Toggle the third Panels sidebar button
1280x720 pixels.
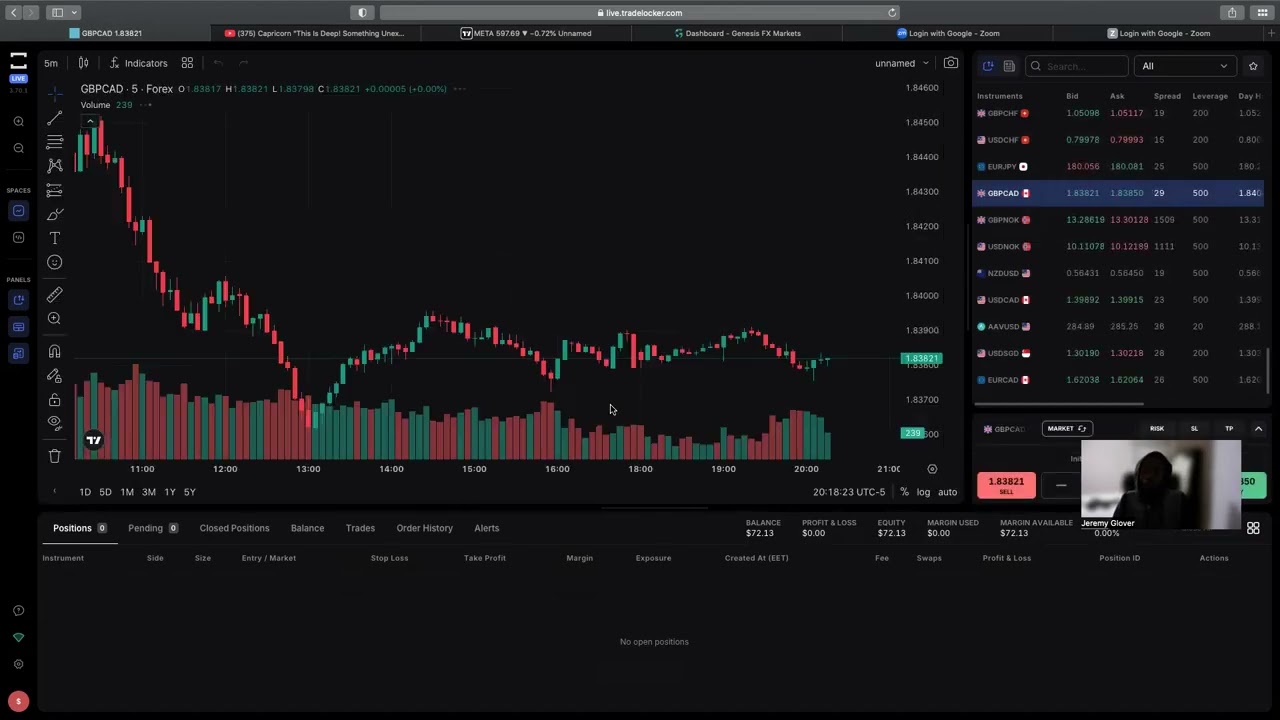pos(18,353)
